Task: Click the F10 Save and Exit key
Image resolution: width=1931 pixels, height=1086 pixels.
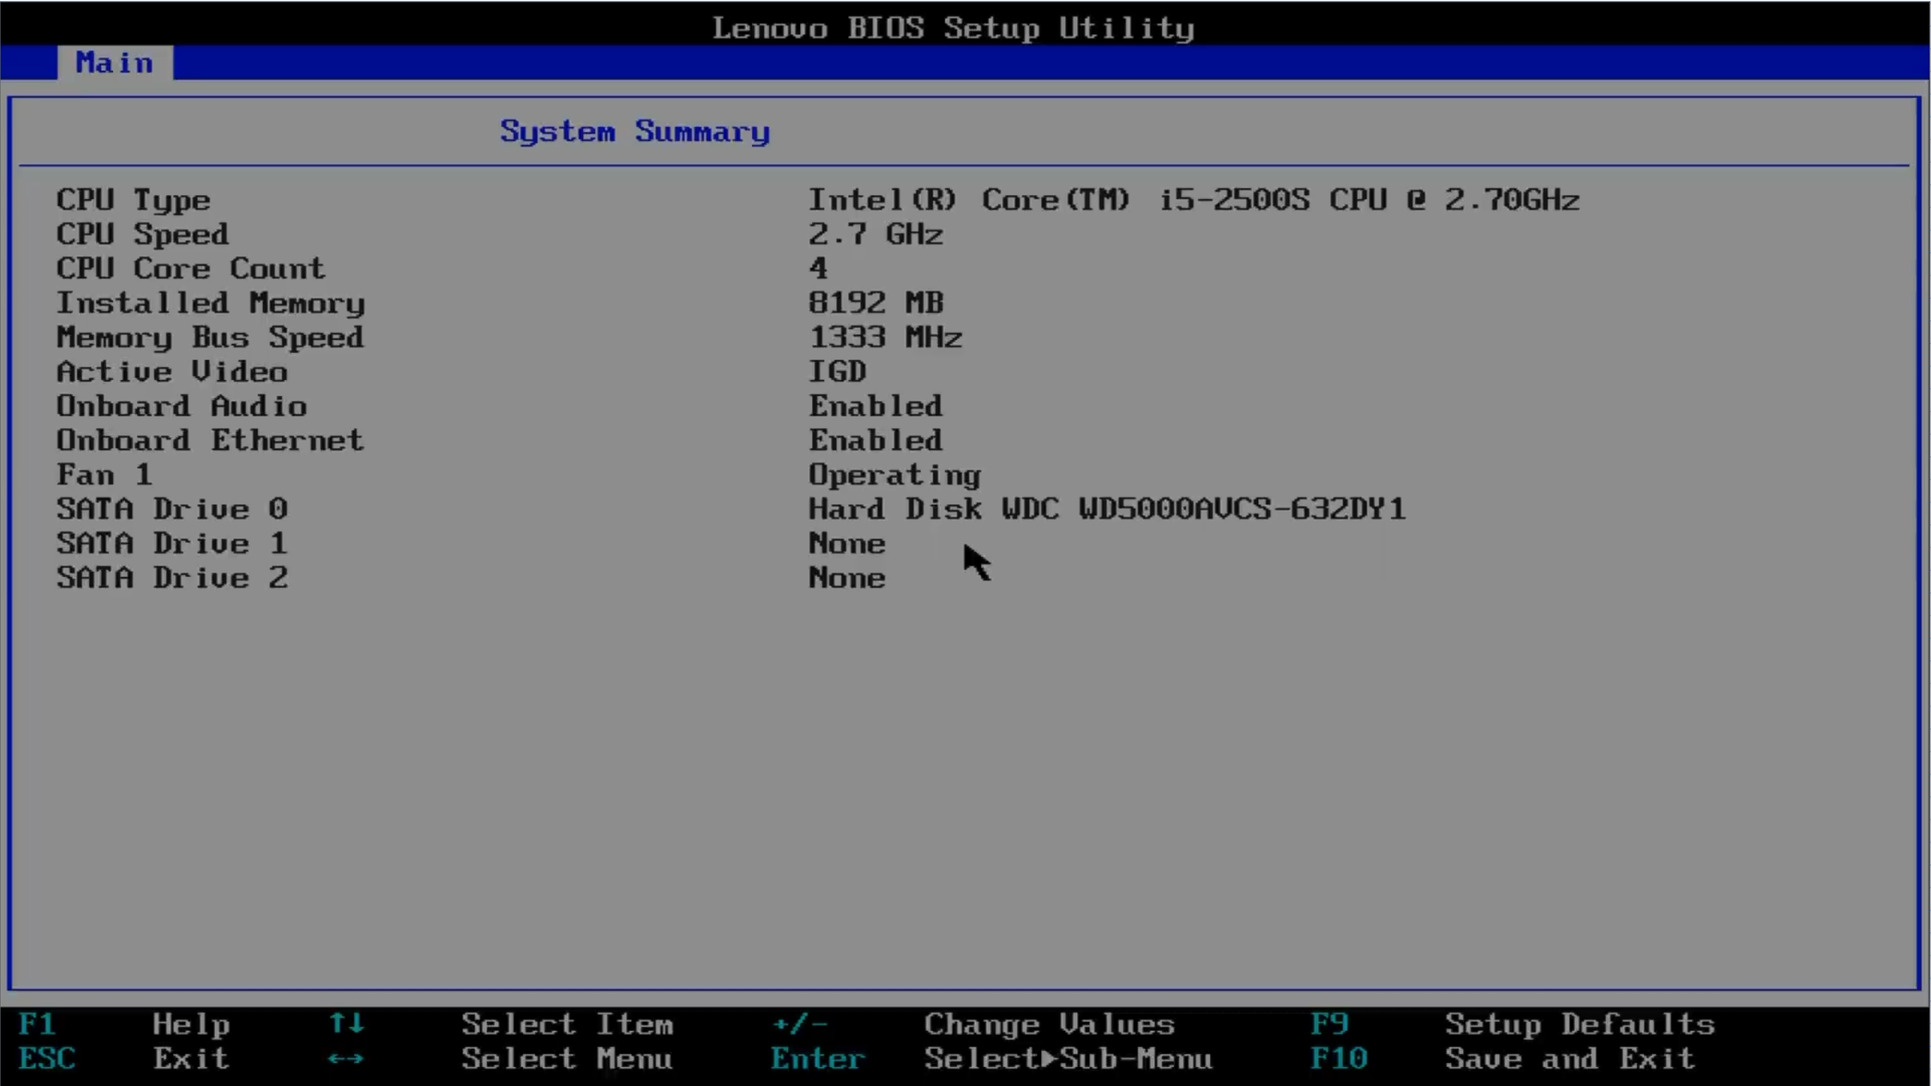Action: point(1338,1058)
